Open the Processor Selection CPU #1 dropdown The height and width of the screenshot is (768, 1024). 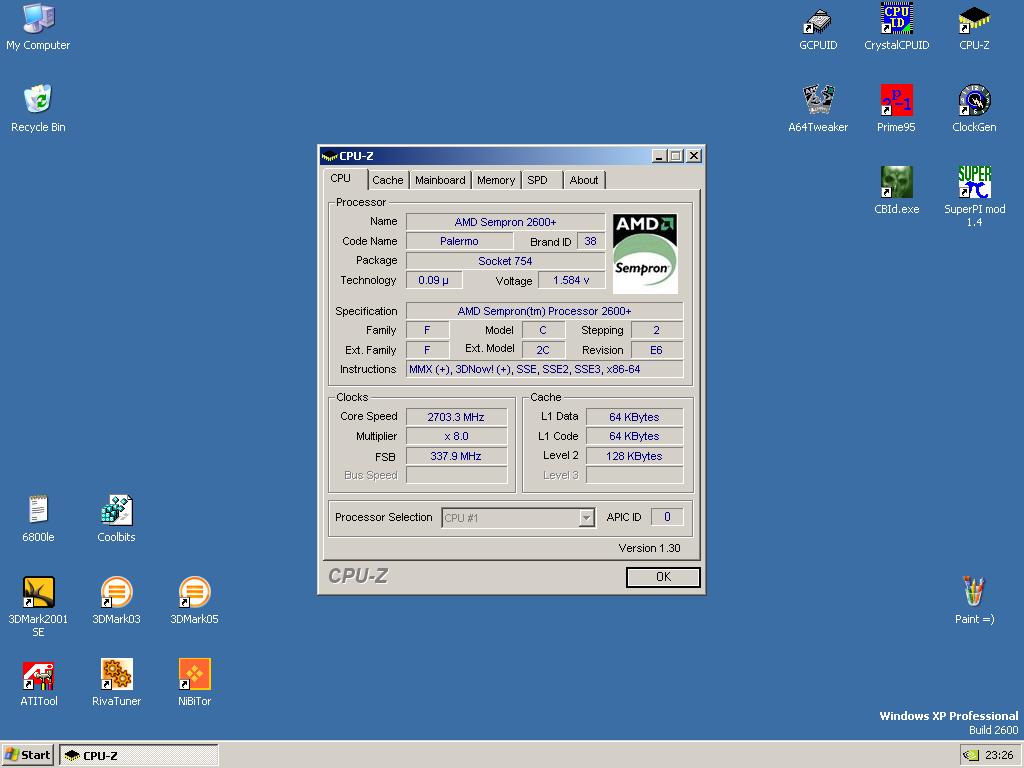click(x=518, y=518)
